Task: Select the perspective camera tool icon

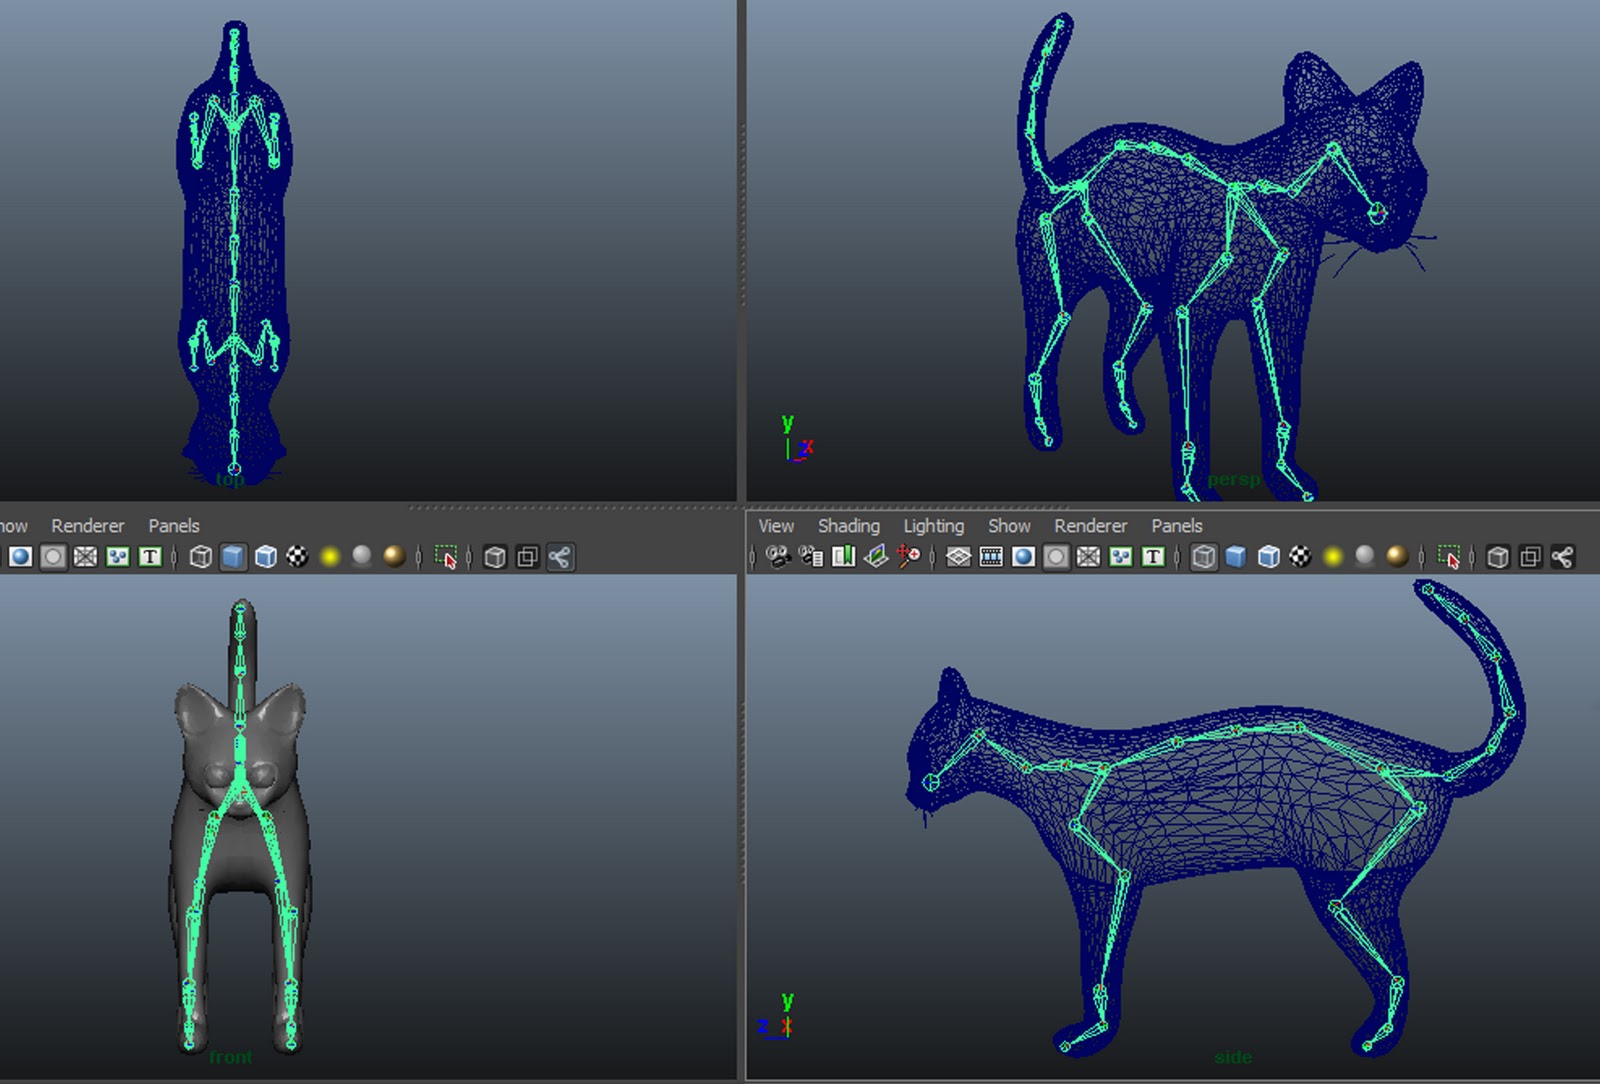Action: (x=777, y=557)
